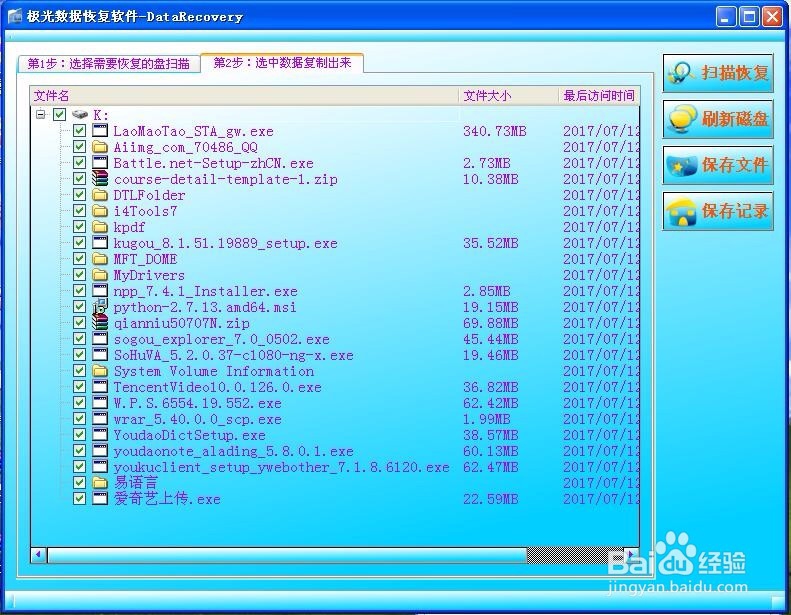The width and height of the screenshot is (791, 615).
Task: Toggle checkbox for MyDrivers folder
Action: 79,274
